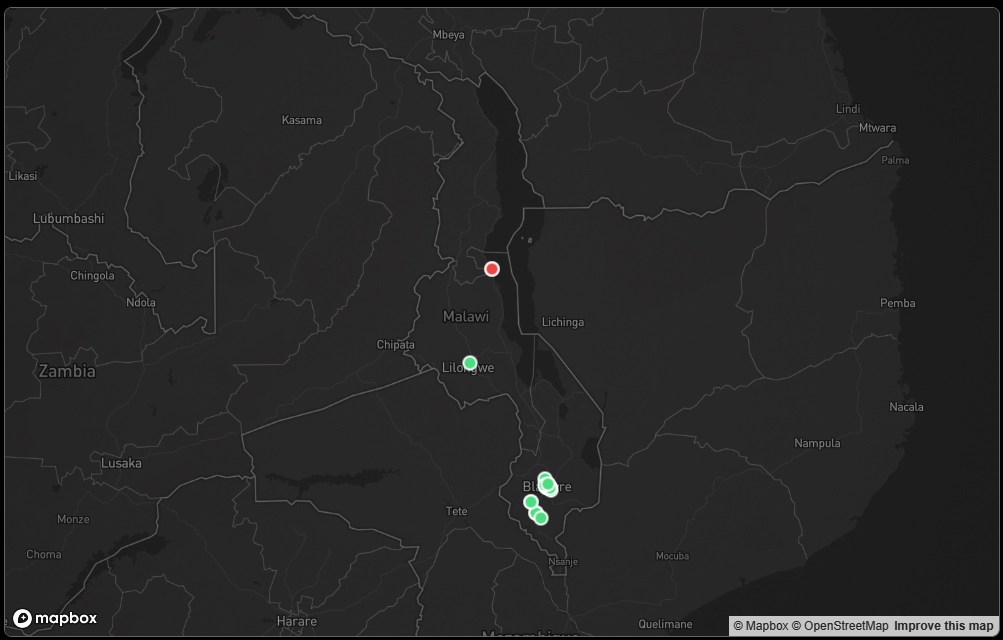Click the Harare city label
This screenshot has width=1003, height=640.
pos(296,620)
